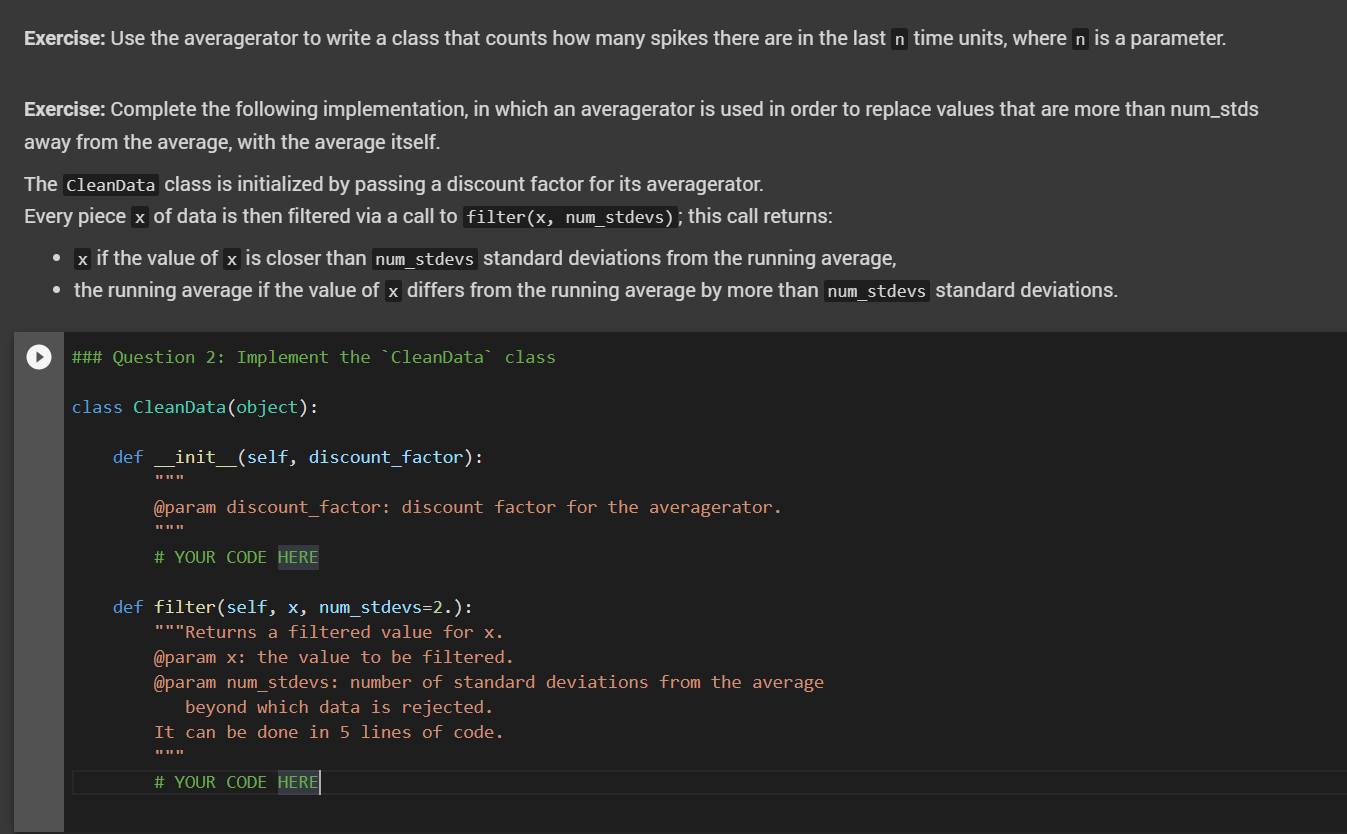Click the '@param num_stdevs: number of standard deviations' line
The height and width of the screenshot is (834, 1347).
[x=489, y=682]
